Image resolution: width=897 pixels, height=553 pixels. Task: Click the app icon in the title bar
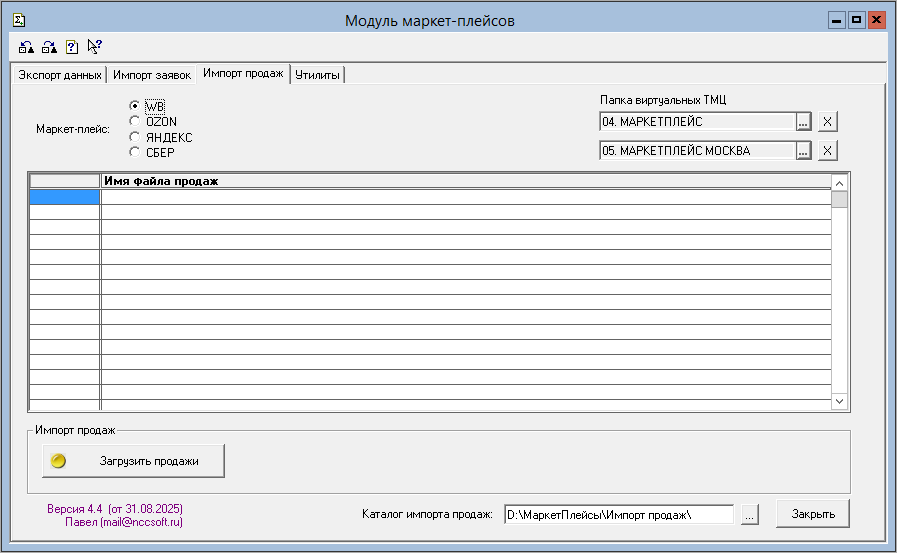[x=18, y=20]
